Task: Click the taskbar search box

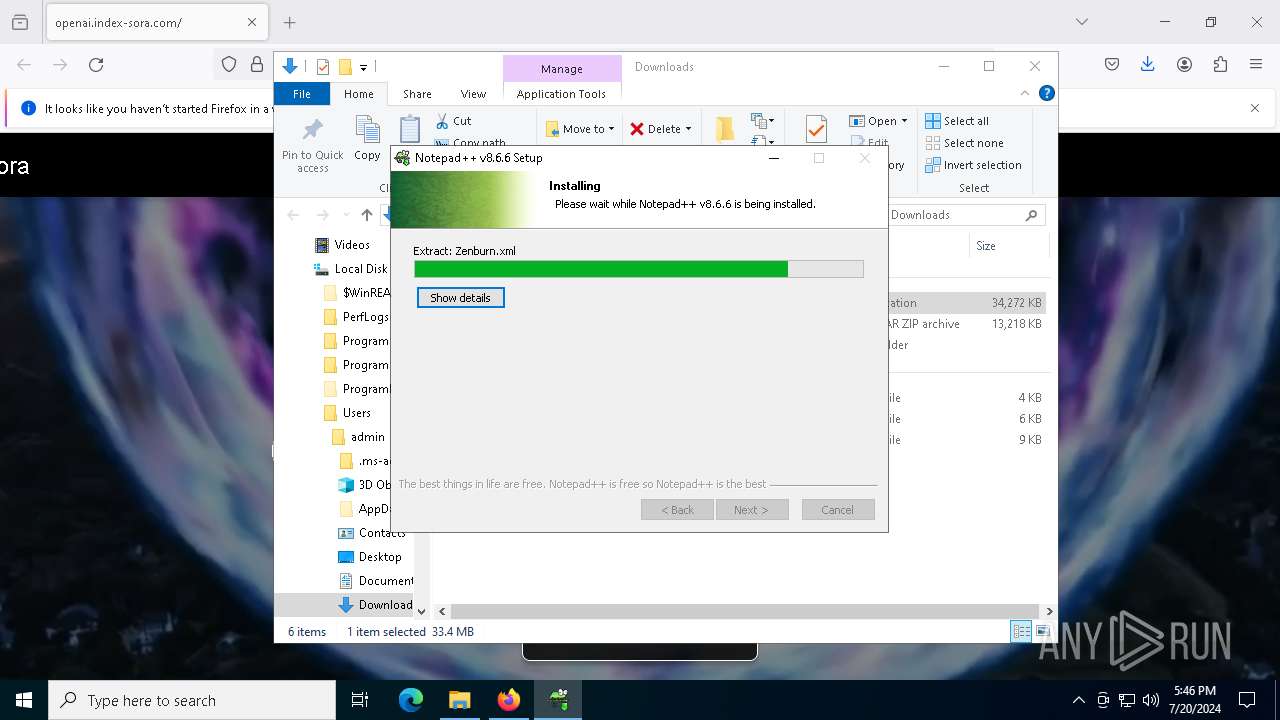Action: coord(192,700)
